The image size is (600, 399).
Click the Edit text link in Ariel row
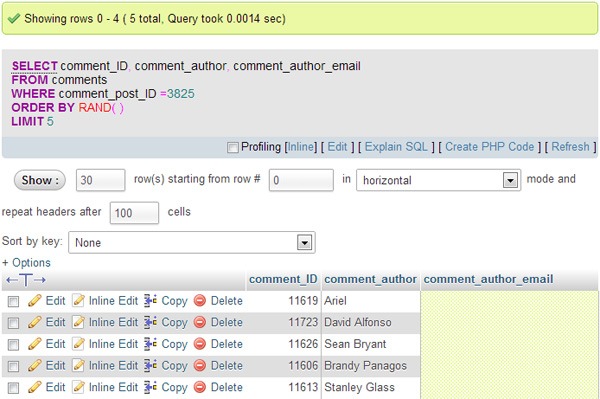click(55, 301)
